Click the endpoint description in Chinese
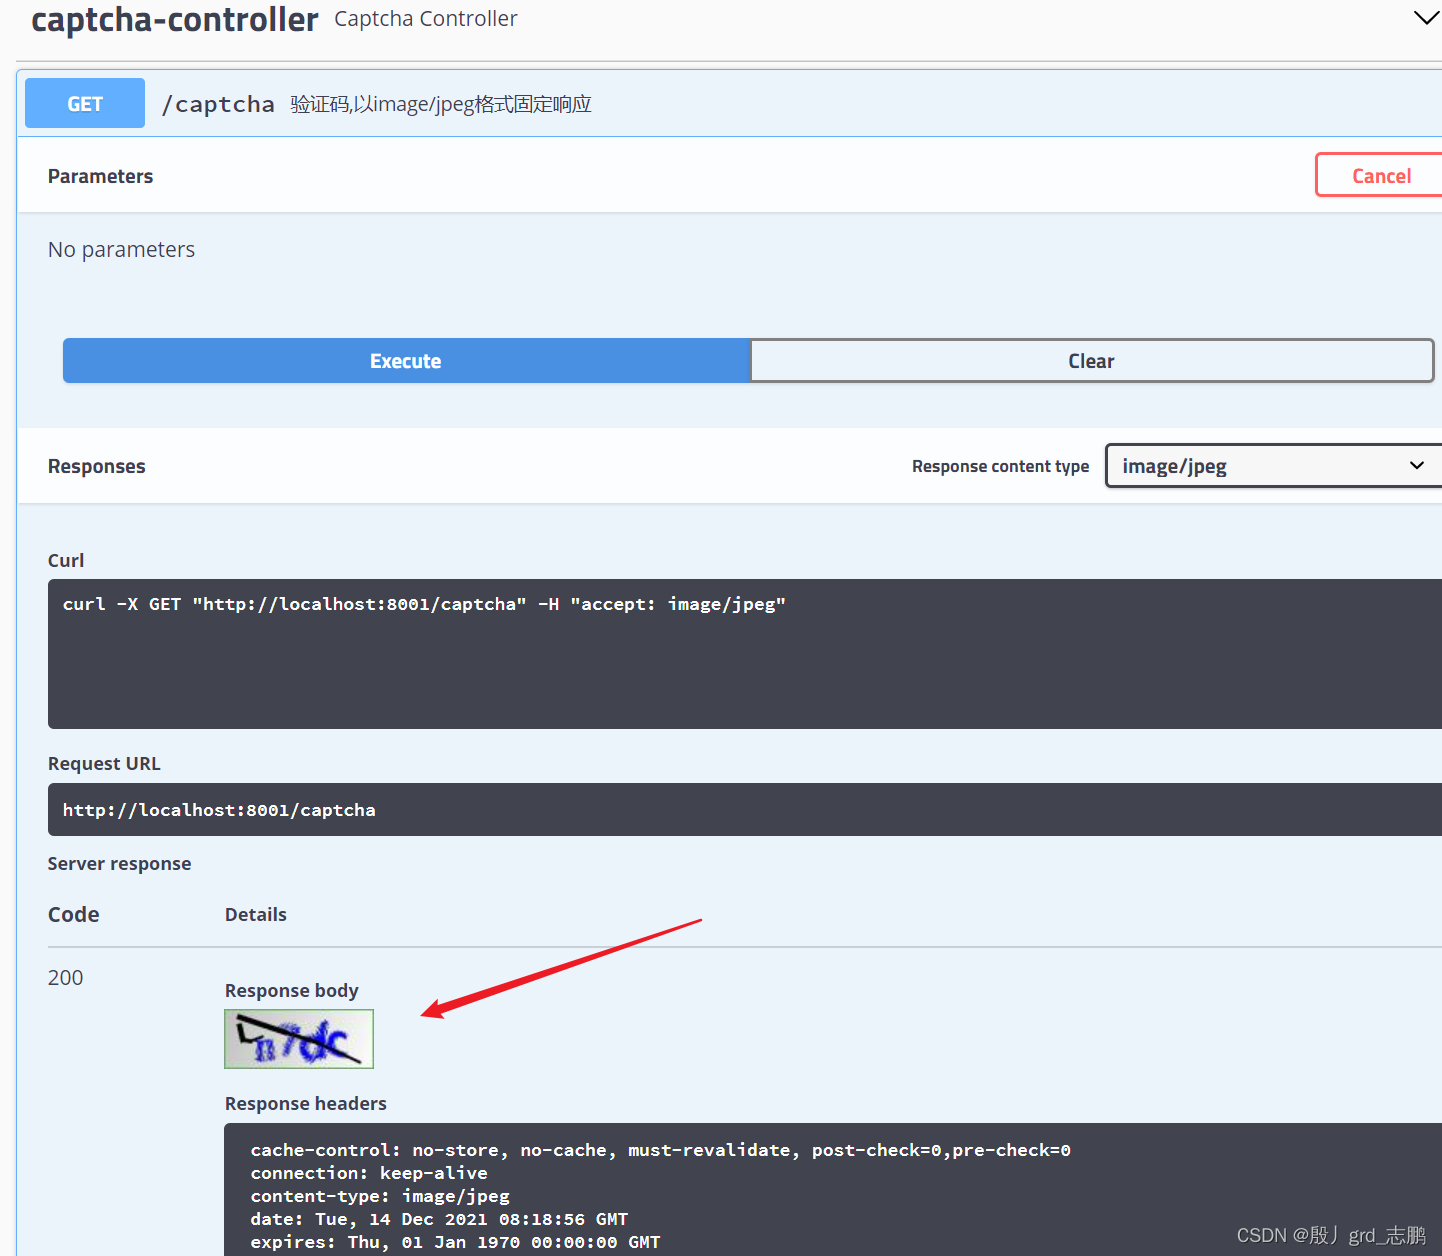Screen dimensions: 1442x1256 coord(441,104)
